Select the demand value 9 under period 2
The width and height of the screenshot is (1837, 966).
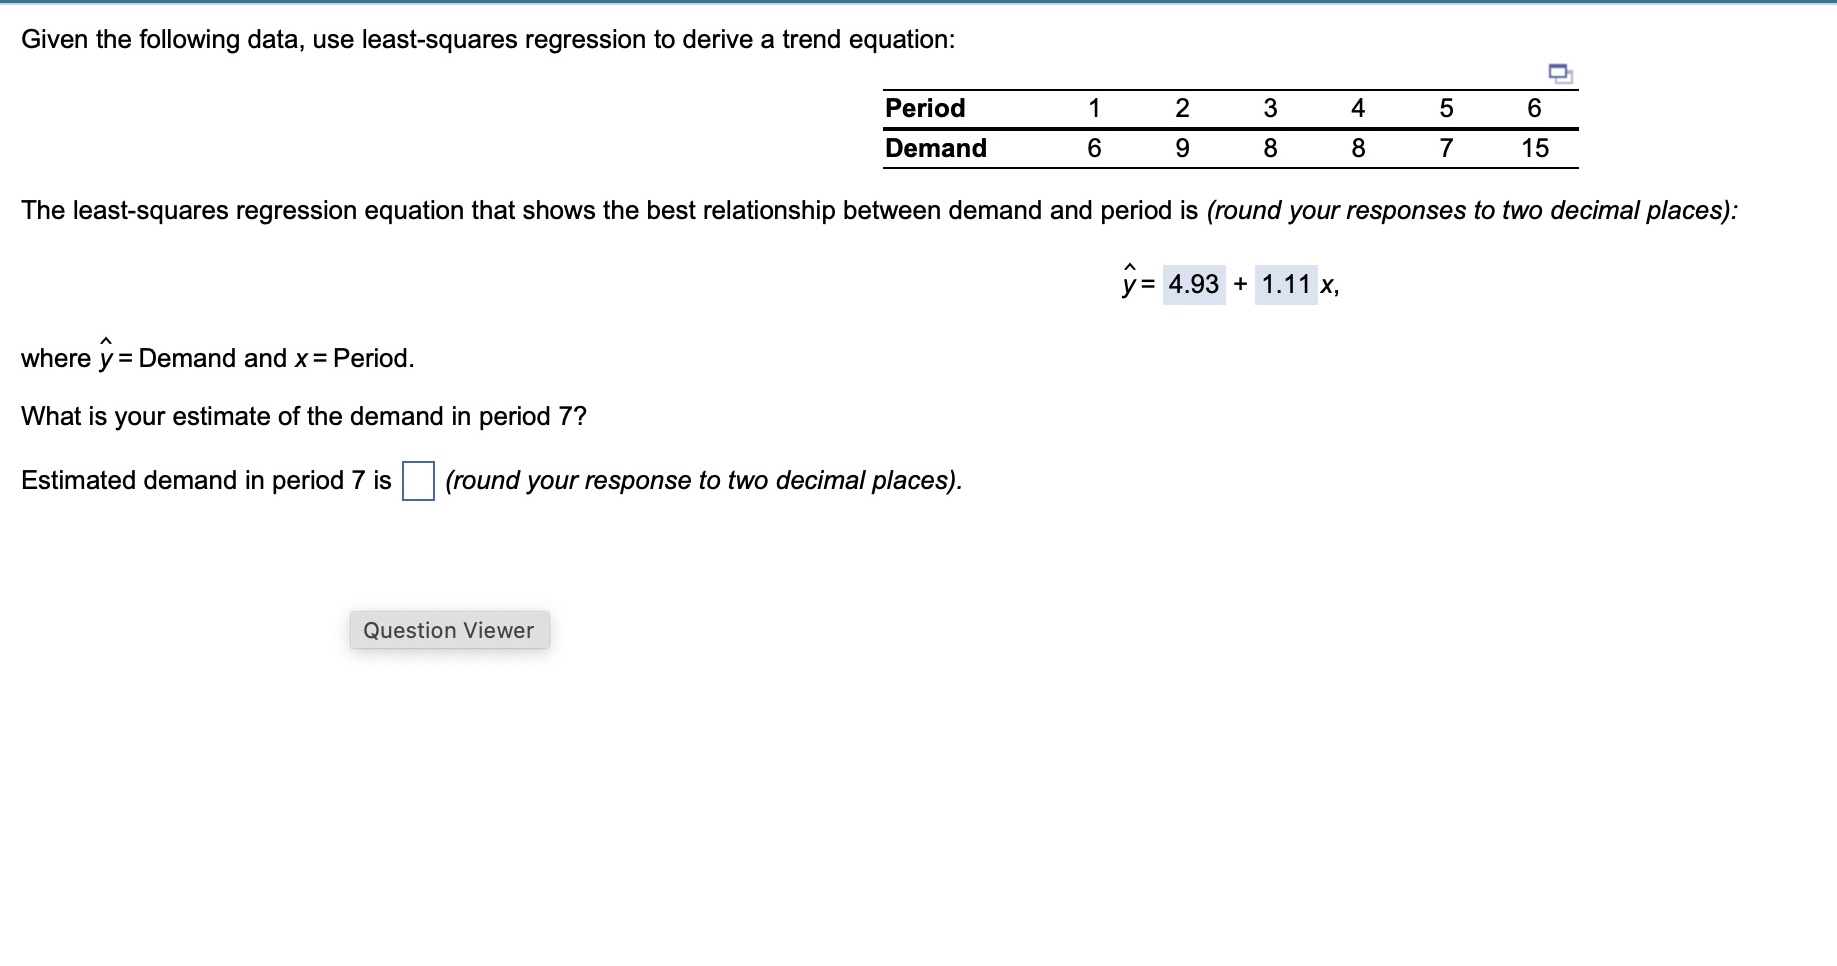click(x=1182, y=148)
